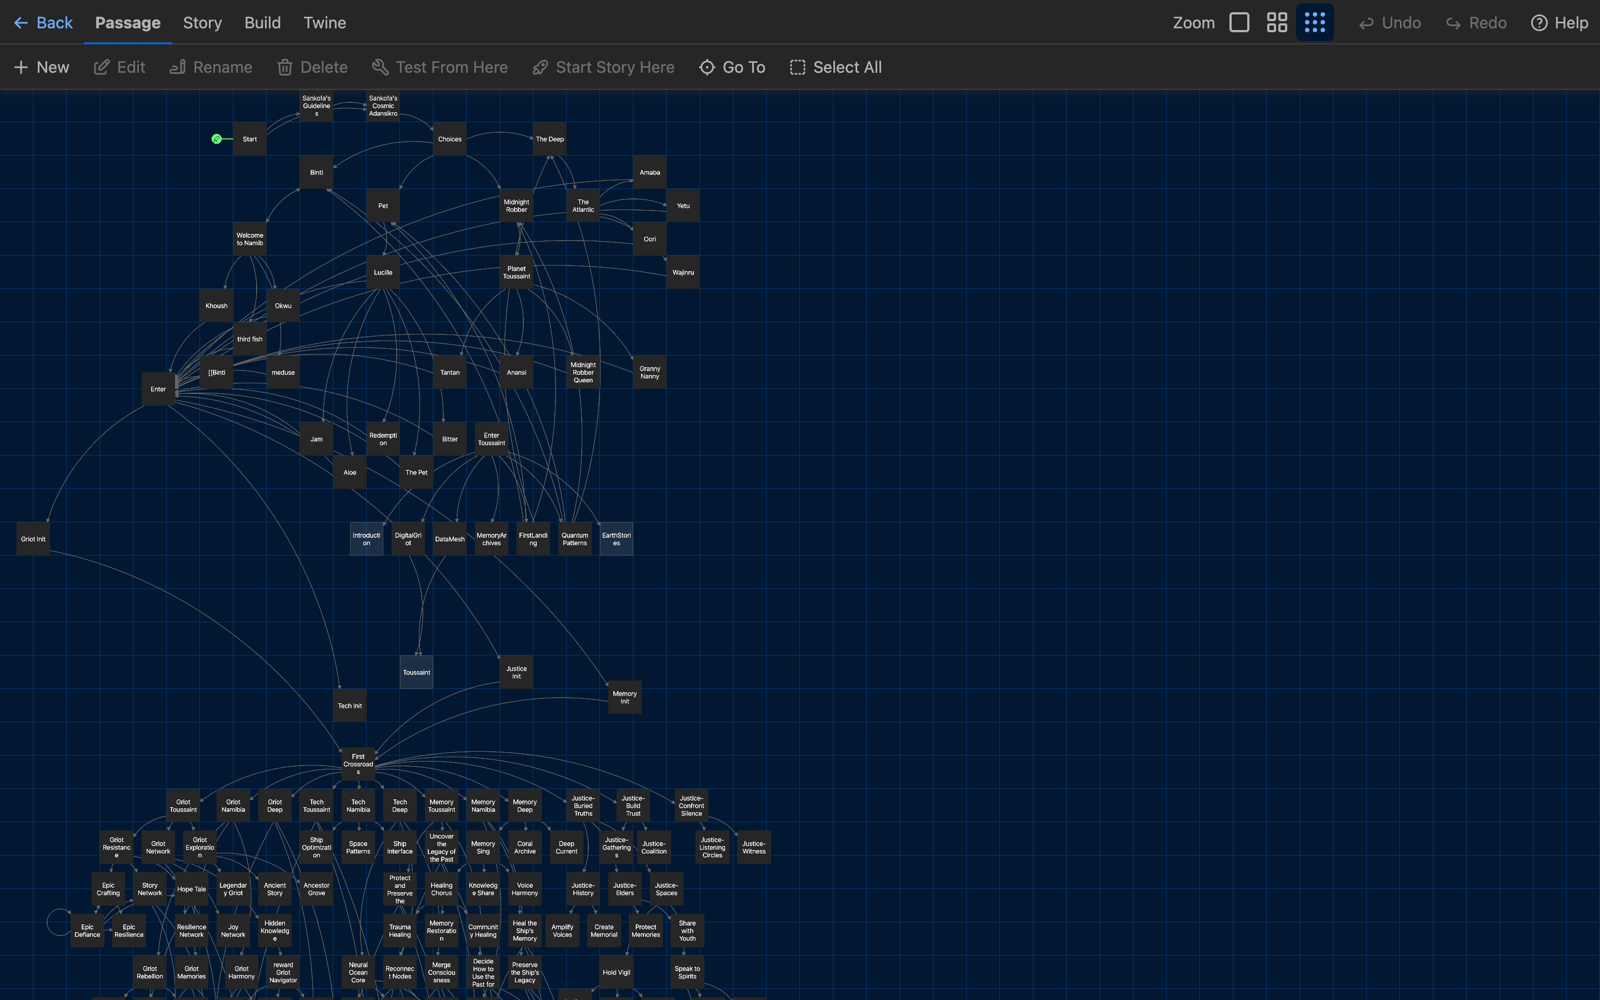The image size is (1600, 1000).
Task: Create a New passage
Action: tap(42, 67)
